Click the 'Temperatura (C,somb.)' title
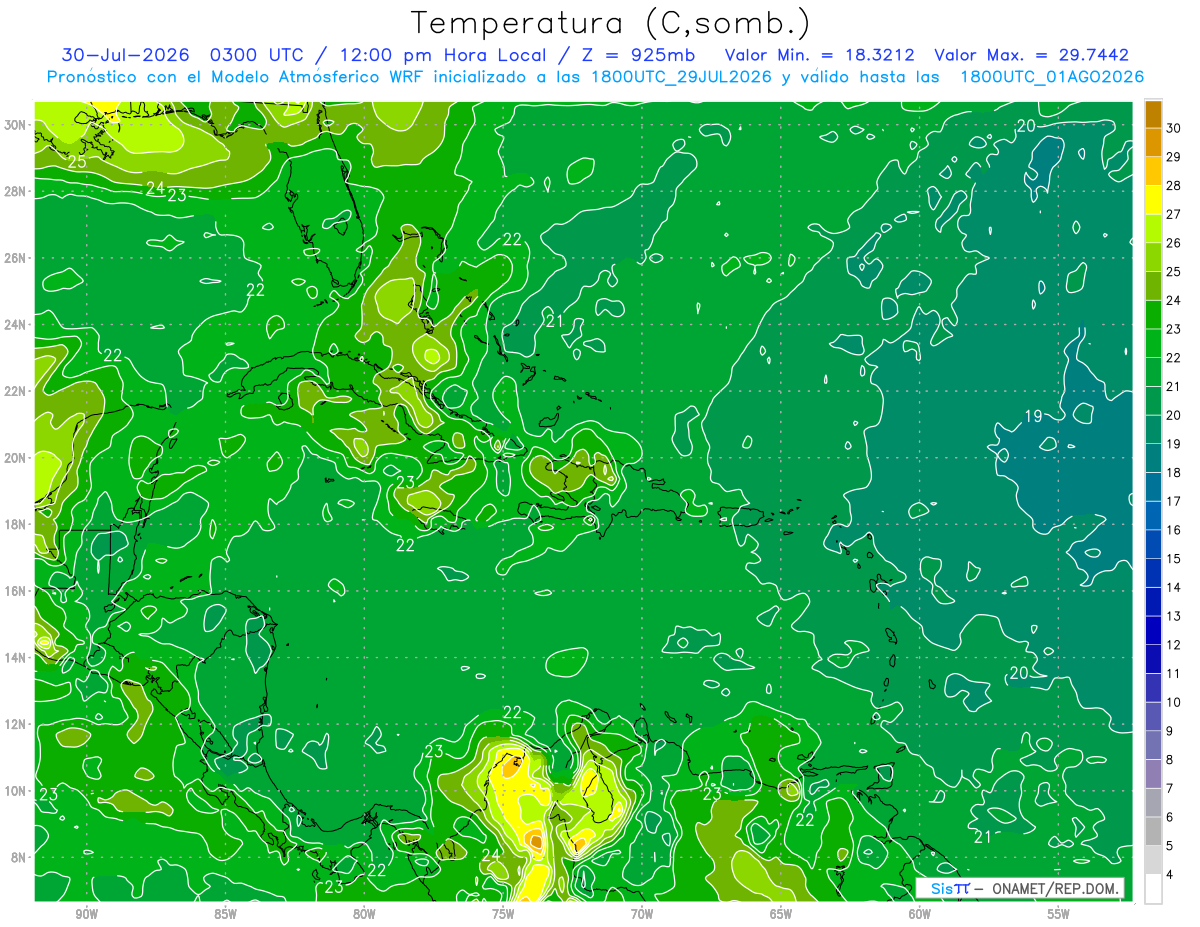 point(611,24)
